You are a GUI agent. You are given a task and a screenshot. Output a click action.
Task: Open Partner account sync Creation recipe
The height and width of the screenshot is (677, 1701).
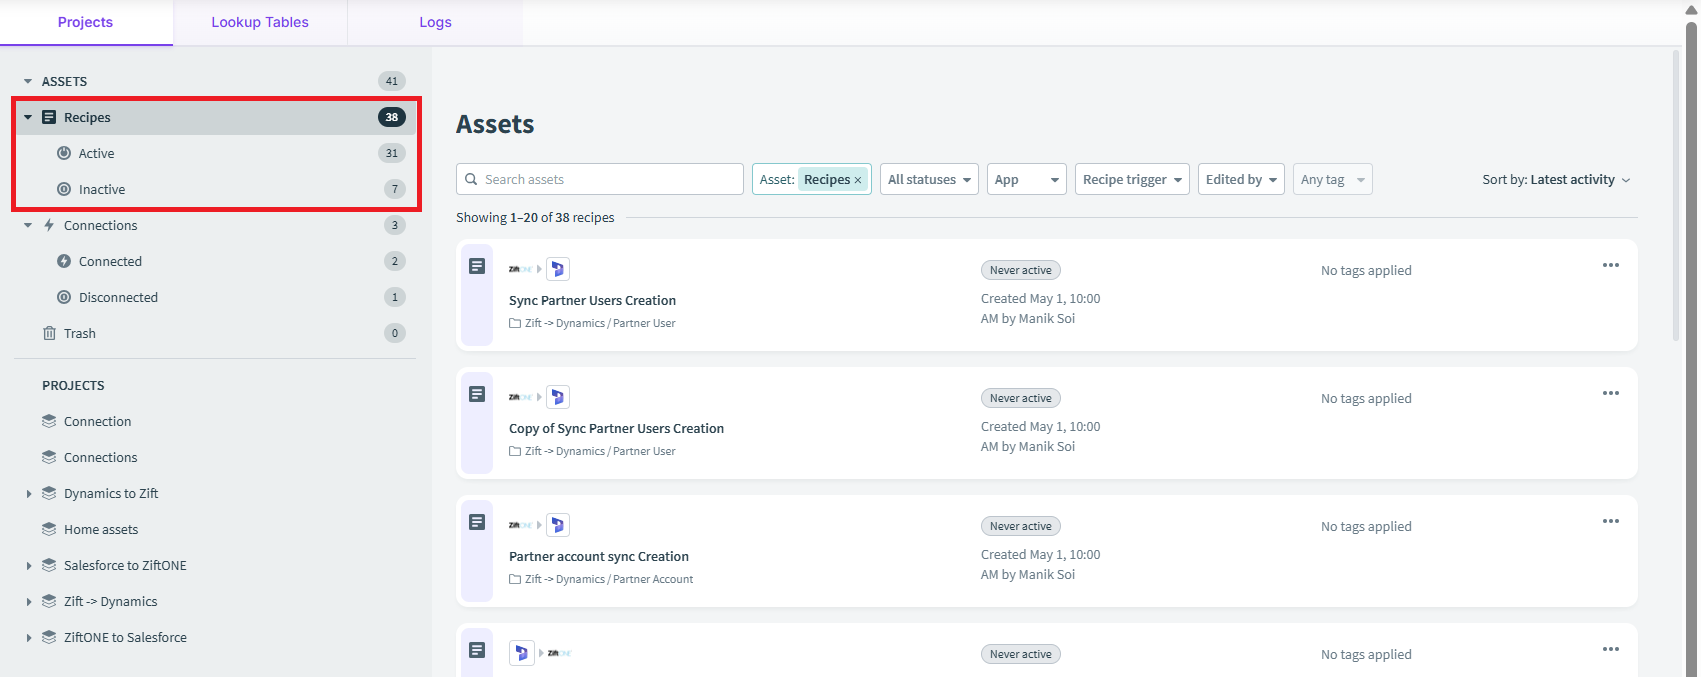pyautogui.click(x=599, y=556)
